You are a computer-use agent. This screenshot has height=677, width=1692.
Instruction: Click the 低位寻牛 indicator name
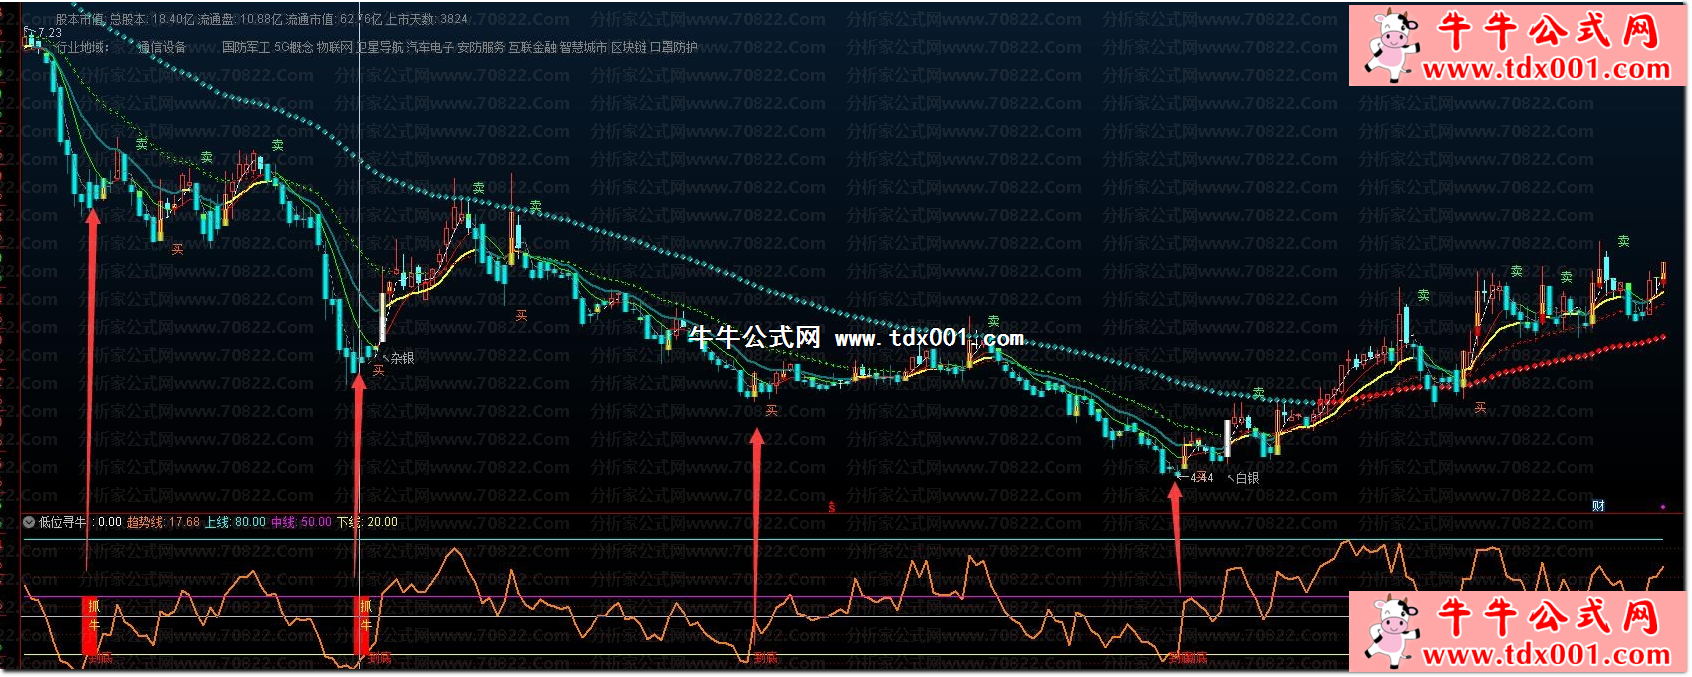coord(62,522)
